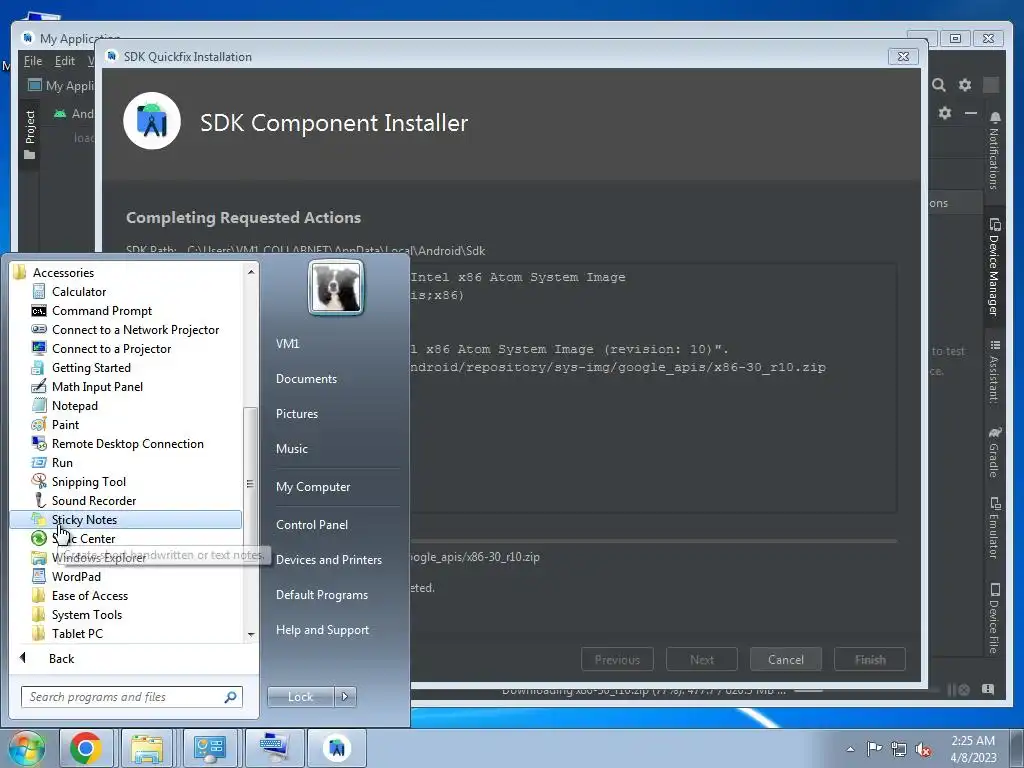Open the Notifications side tab

pyautogui.click(x=994, y=151)
